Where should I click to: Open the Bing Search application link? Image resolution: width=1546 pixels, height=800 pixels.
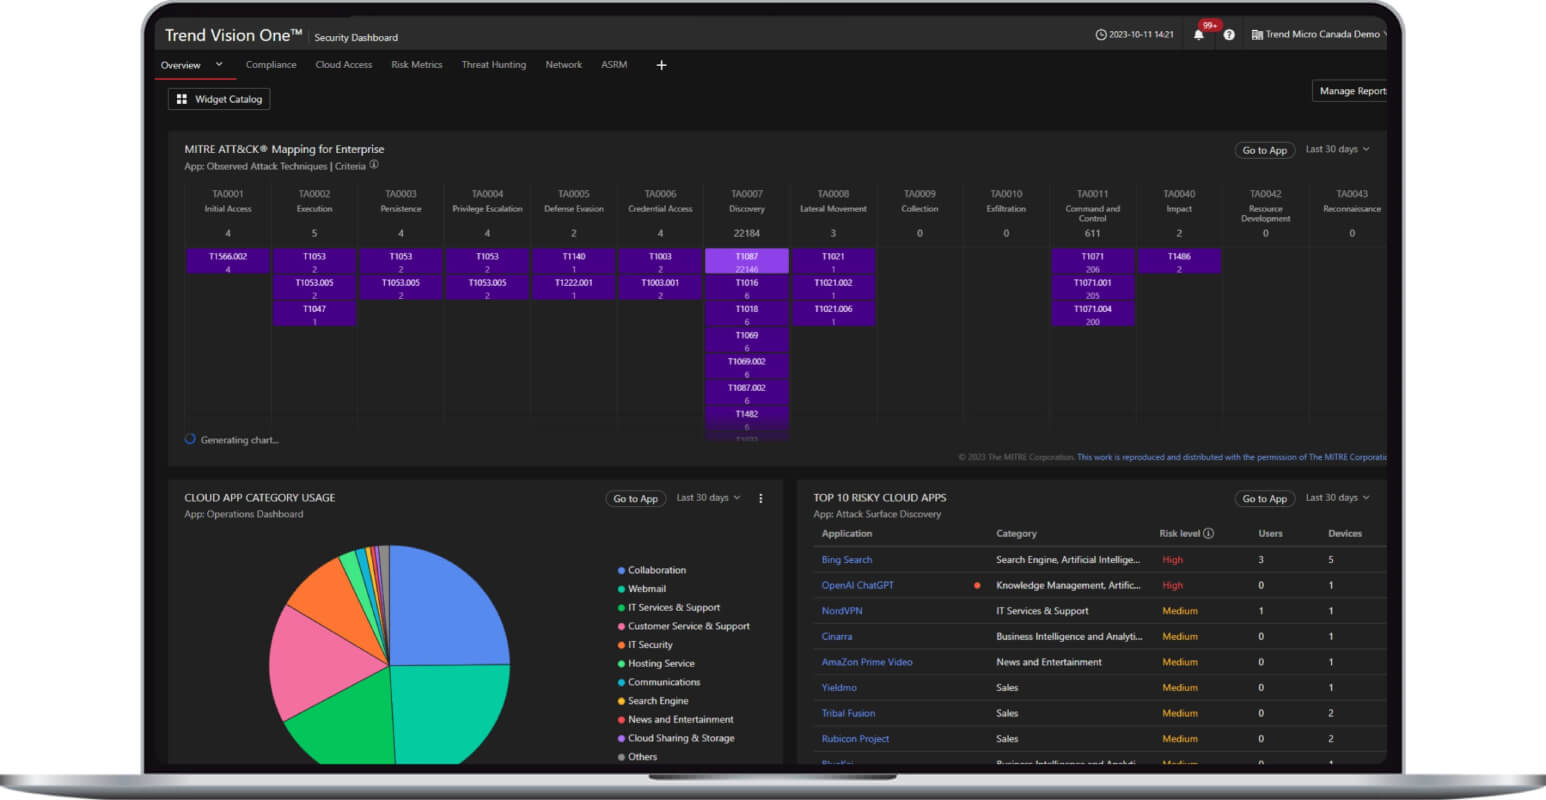pos(846,560)
